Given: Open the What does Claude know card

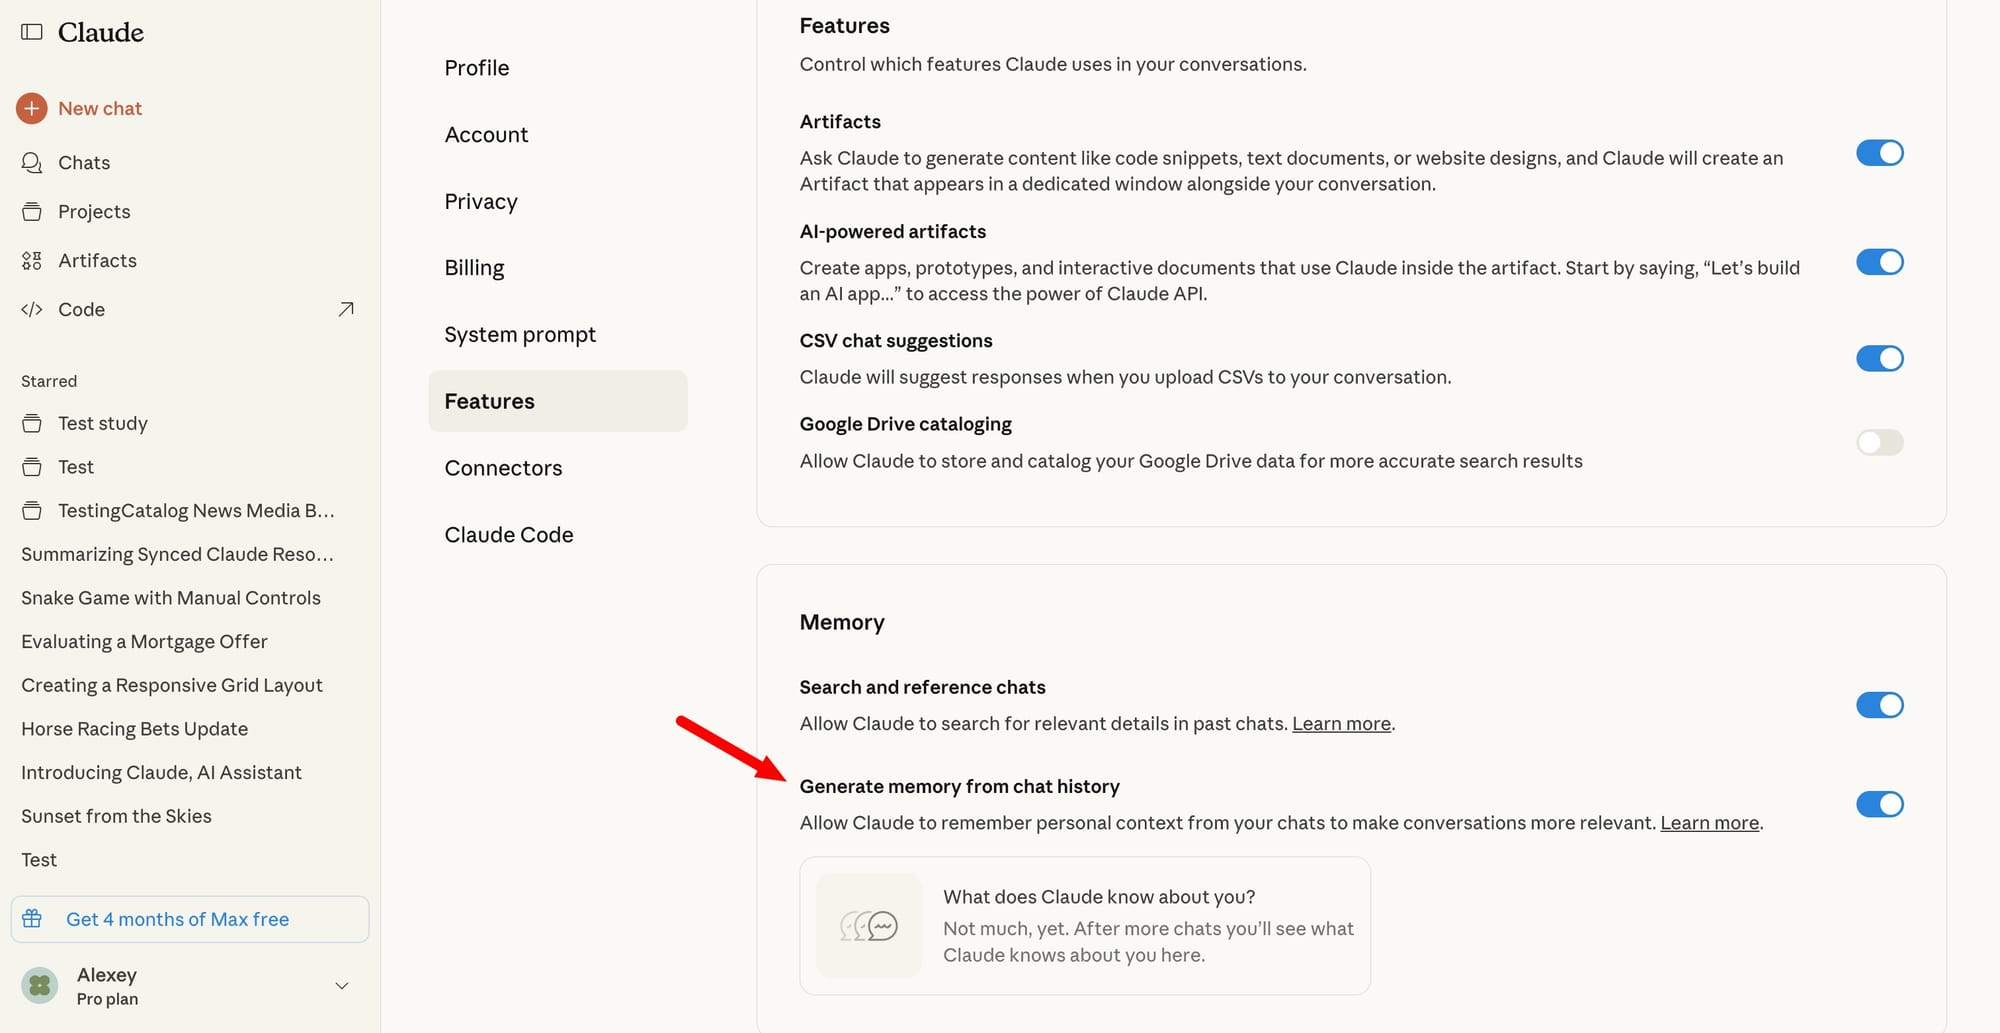Looking at the screenshot, I should tap(1084, 925).
